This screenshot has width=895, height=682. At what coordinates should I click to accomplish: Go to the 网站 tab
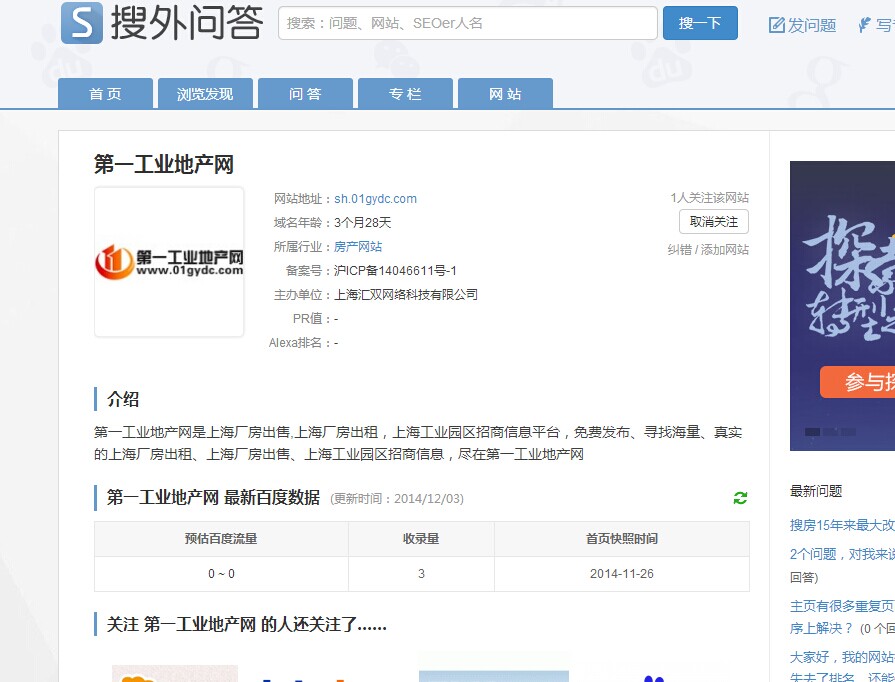point(505,94)
